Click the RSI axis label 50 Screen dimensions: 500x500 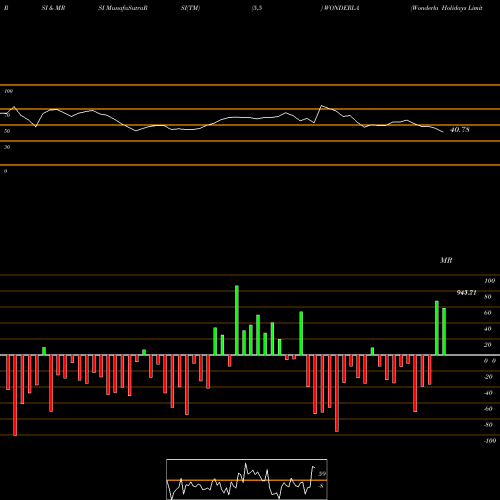[x=7, y=131]
